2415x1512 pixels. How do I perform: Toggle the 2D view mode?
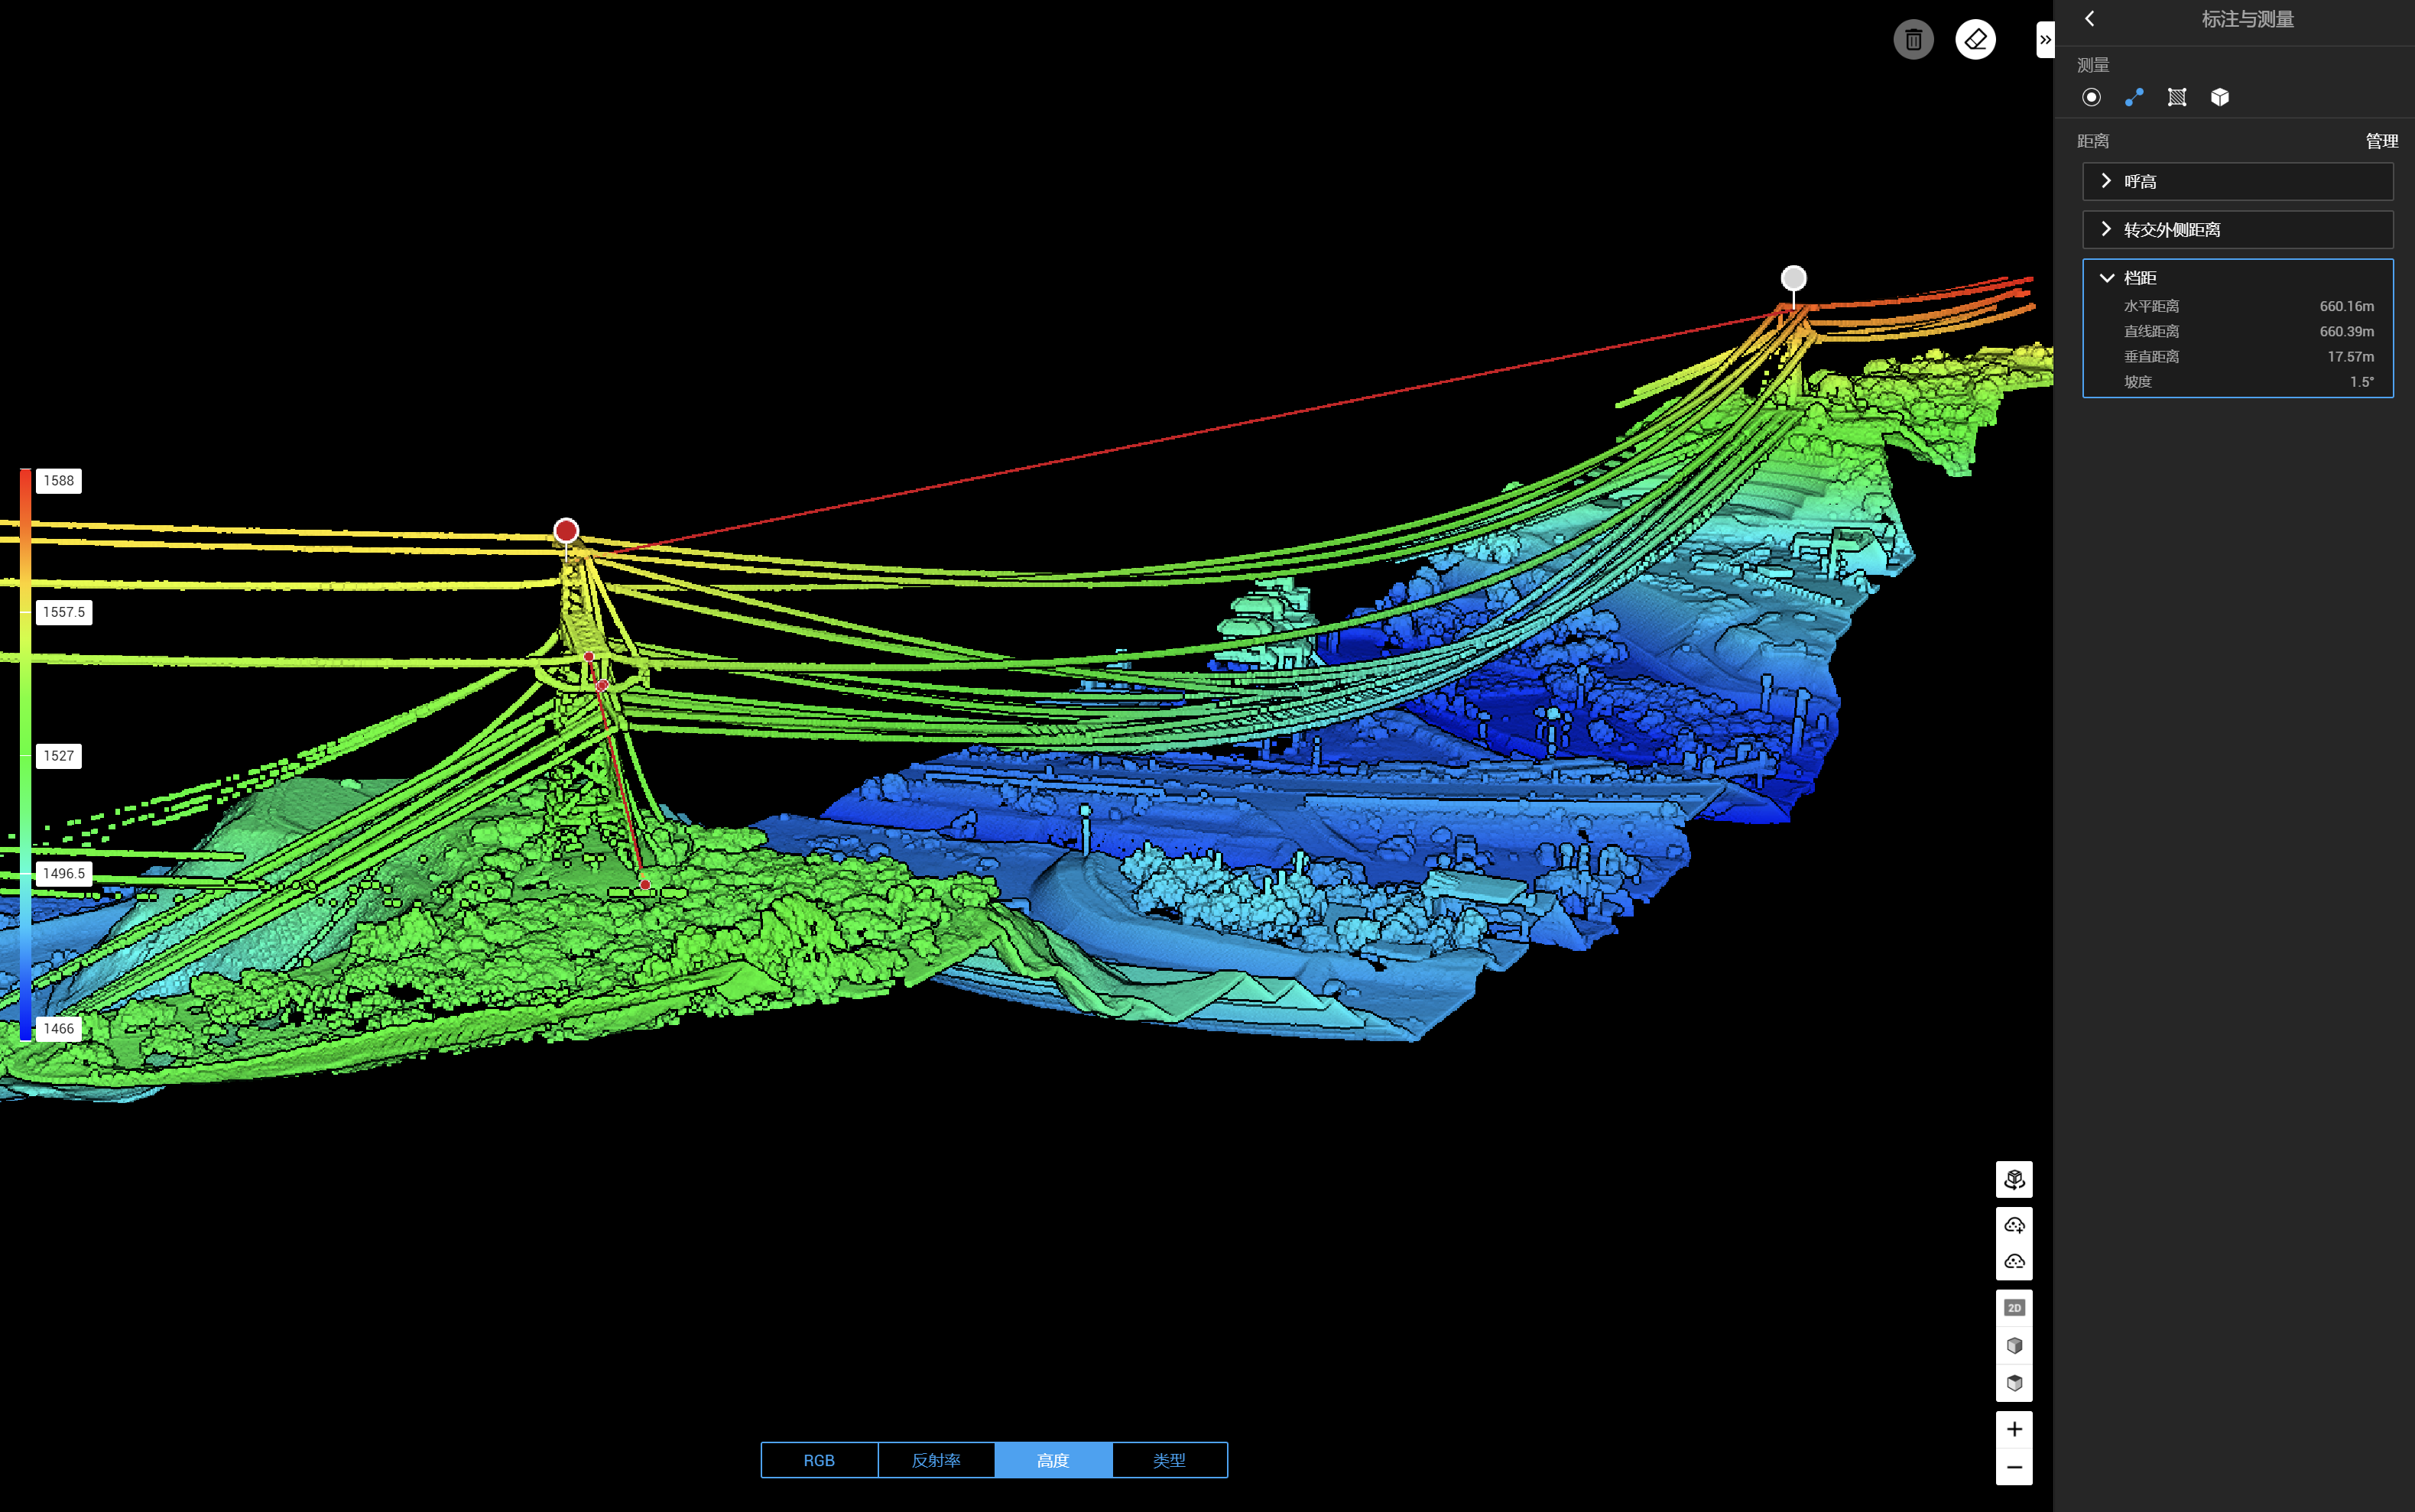coord(2014,1308)
